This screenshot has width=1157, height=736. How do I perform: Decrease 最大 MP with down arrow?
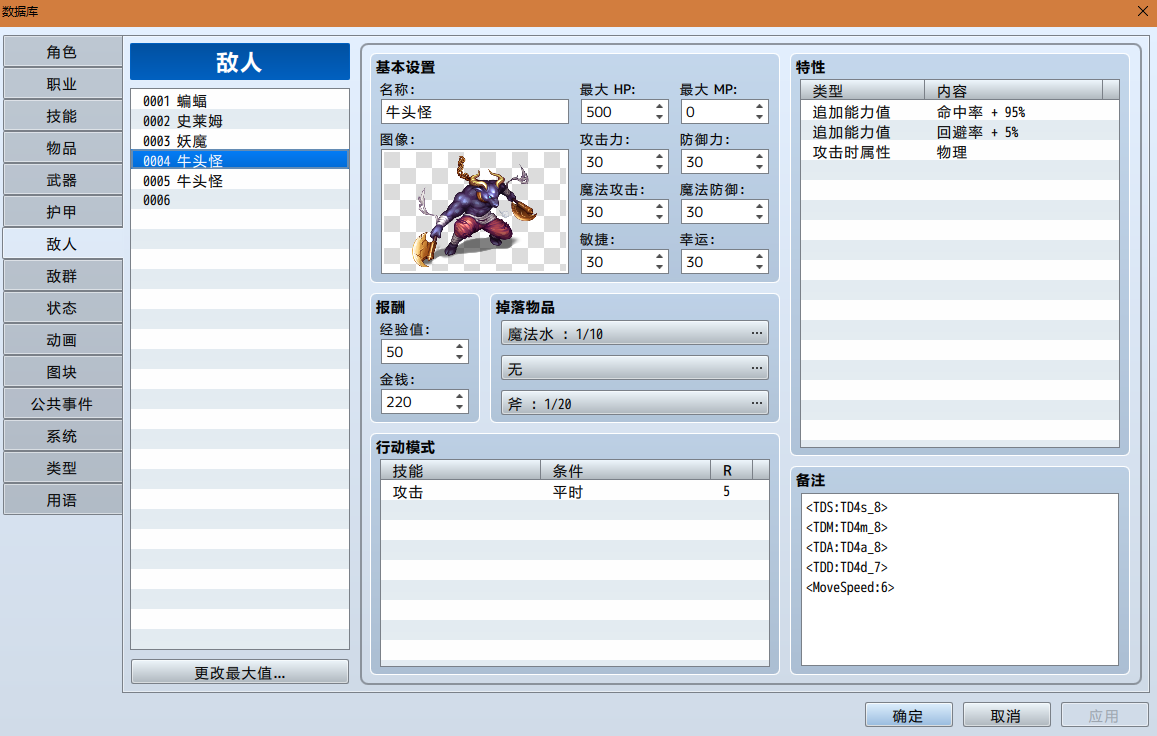[759, 117]
